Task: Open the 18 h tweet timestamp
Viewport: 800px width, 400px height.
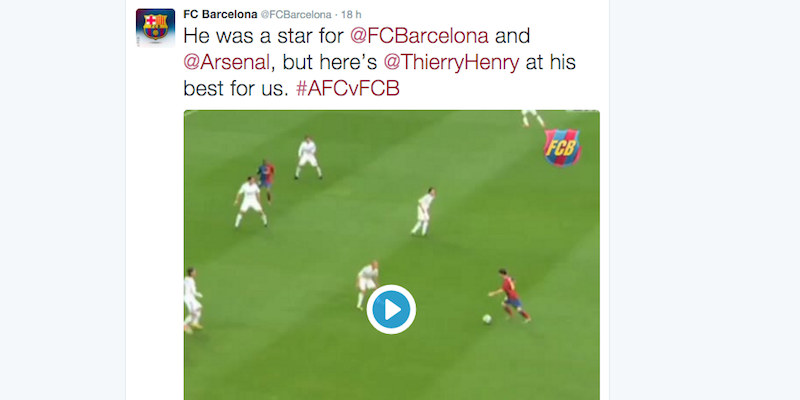Action: click(351, 14)
